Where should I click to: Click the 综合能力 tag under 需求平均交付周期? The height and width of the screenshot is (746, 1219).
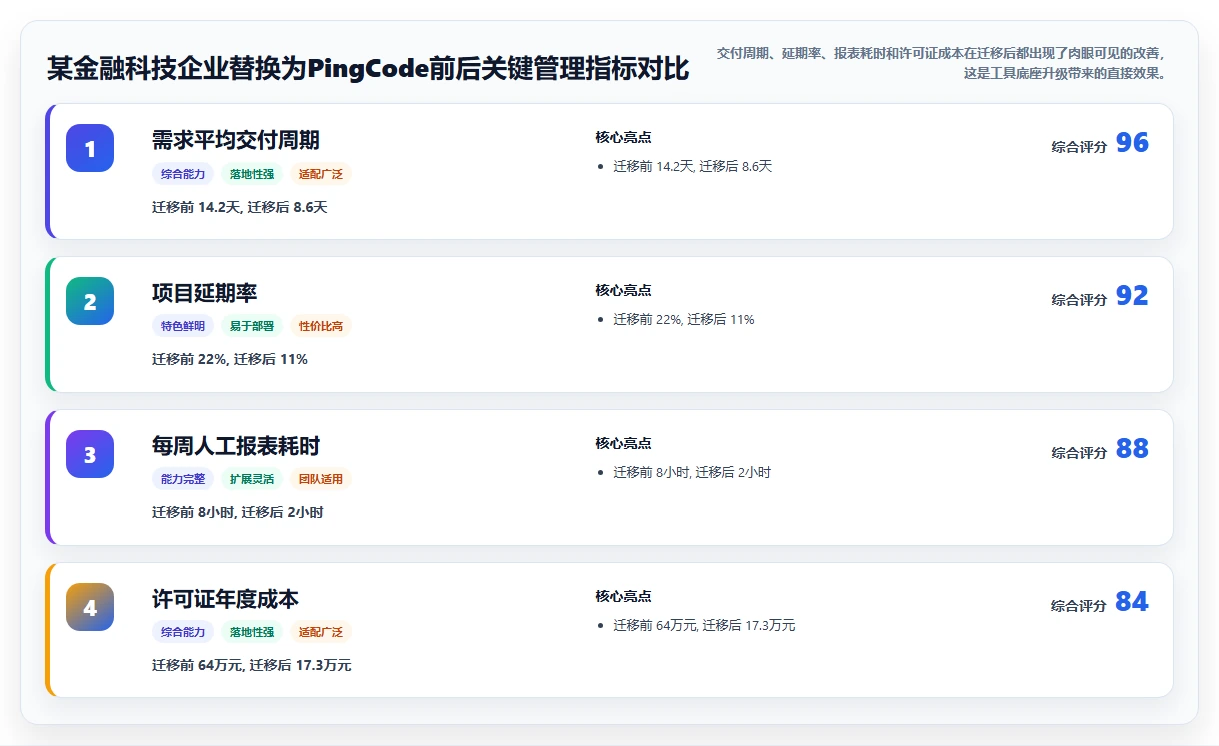tap(183, 174)
